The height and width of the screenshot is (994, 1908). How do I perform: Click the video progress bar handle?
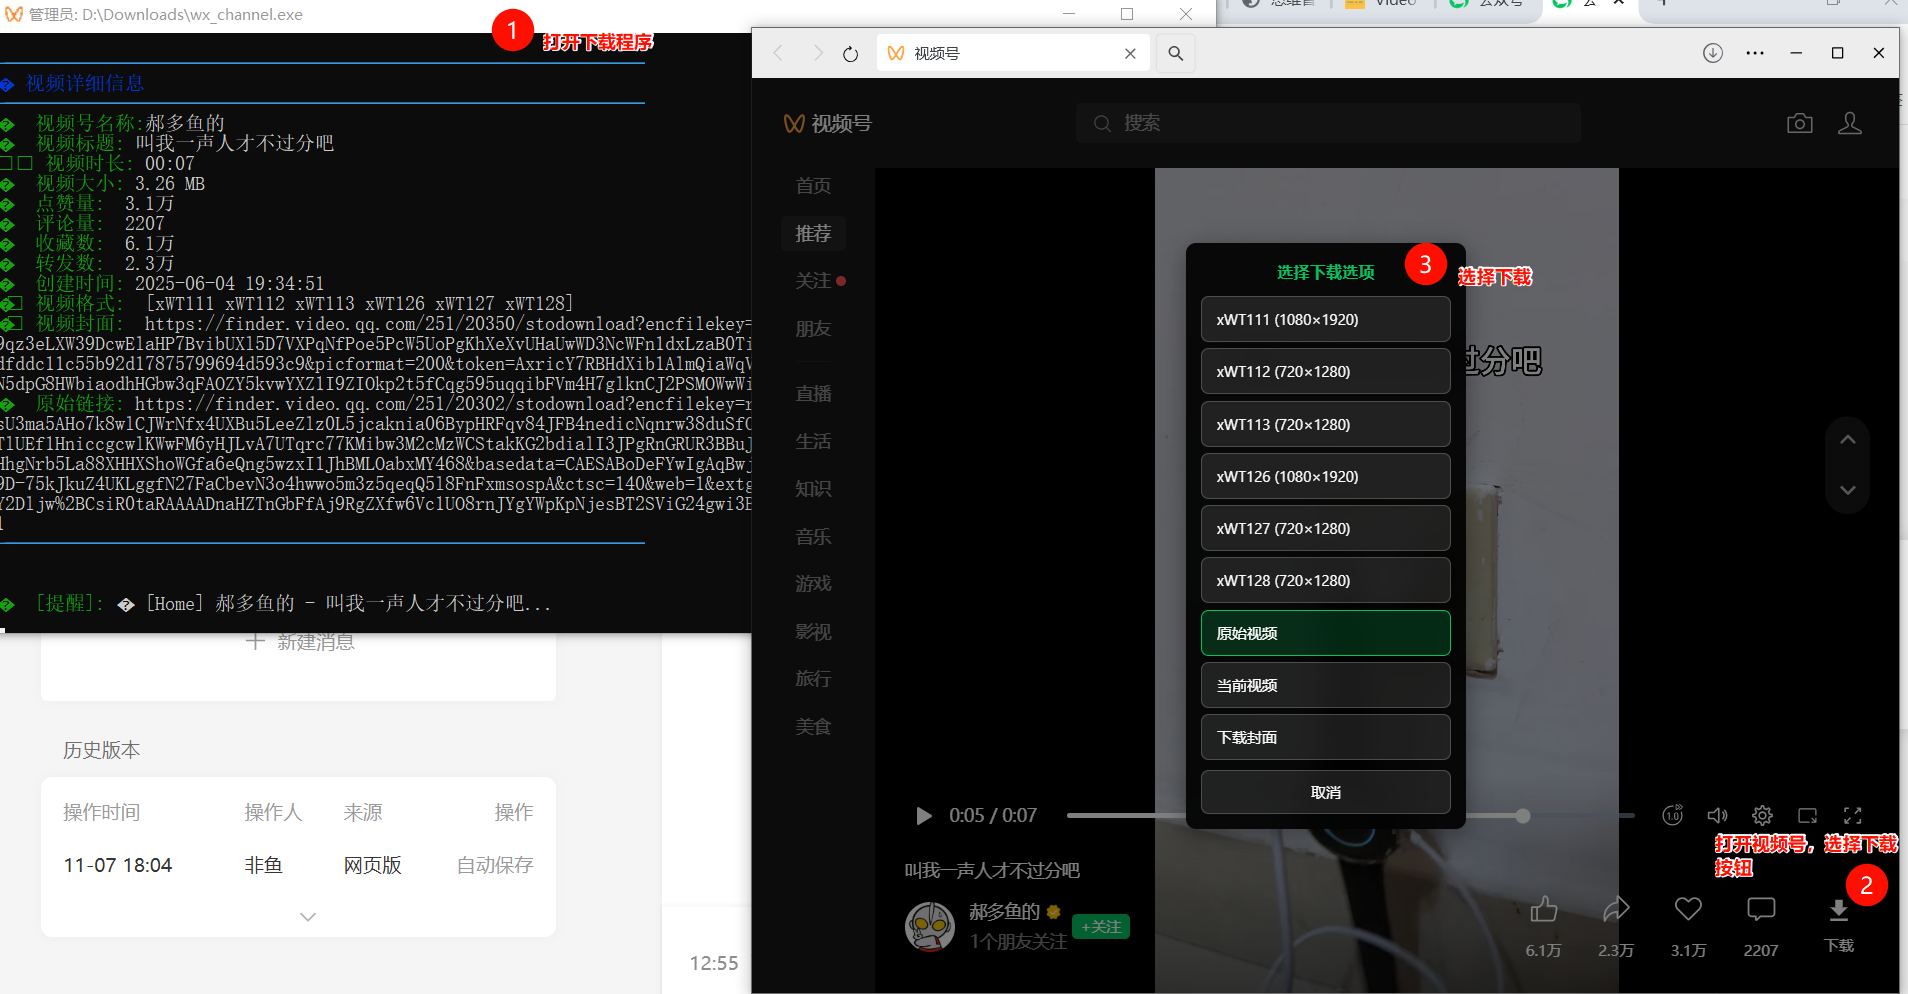coord(1522,816)
